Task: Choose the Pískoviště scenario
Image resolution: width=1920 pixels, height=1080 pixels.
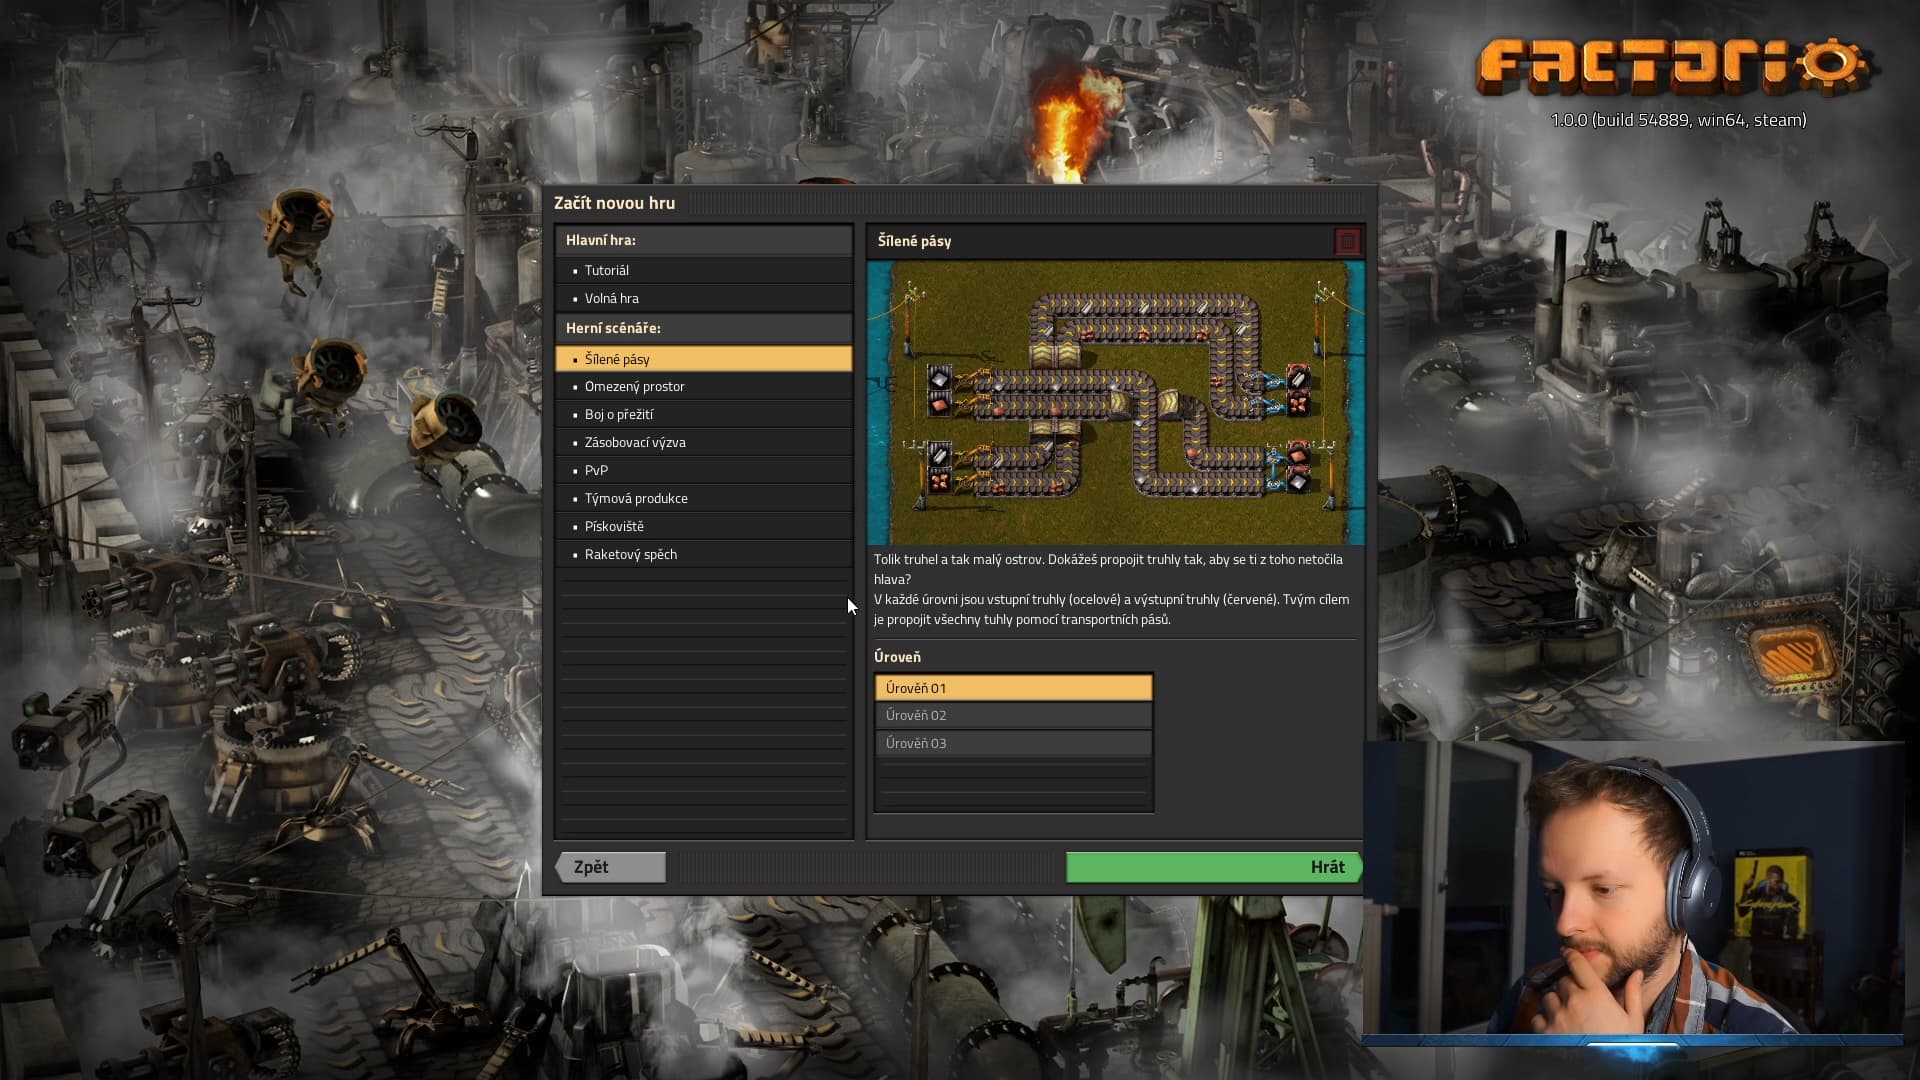Action: [704, 526]
